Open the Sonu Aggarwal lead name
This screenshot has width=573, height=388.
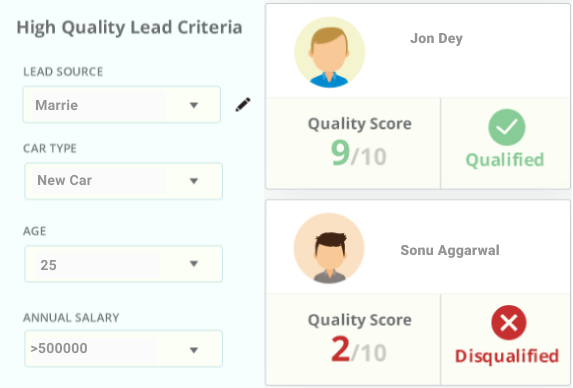(450, 250)
